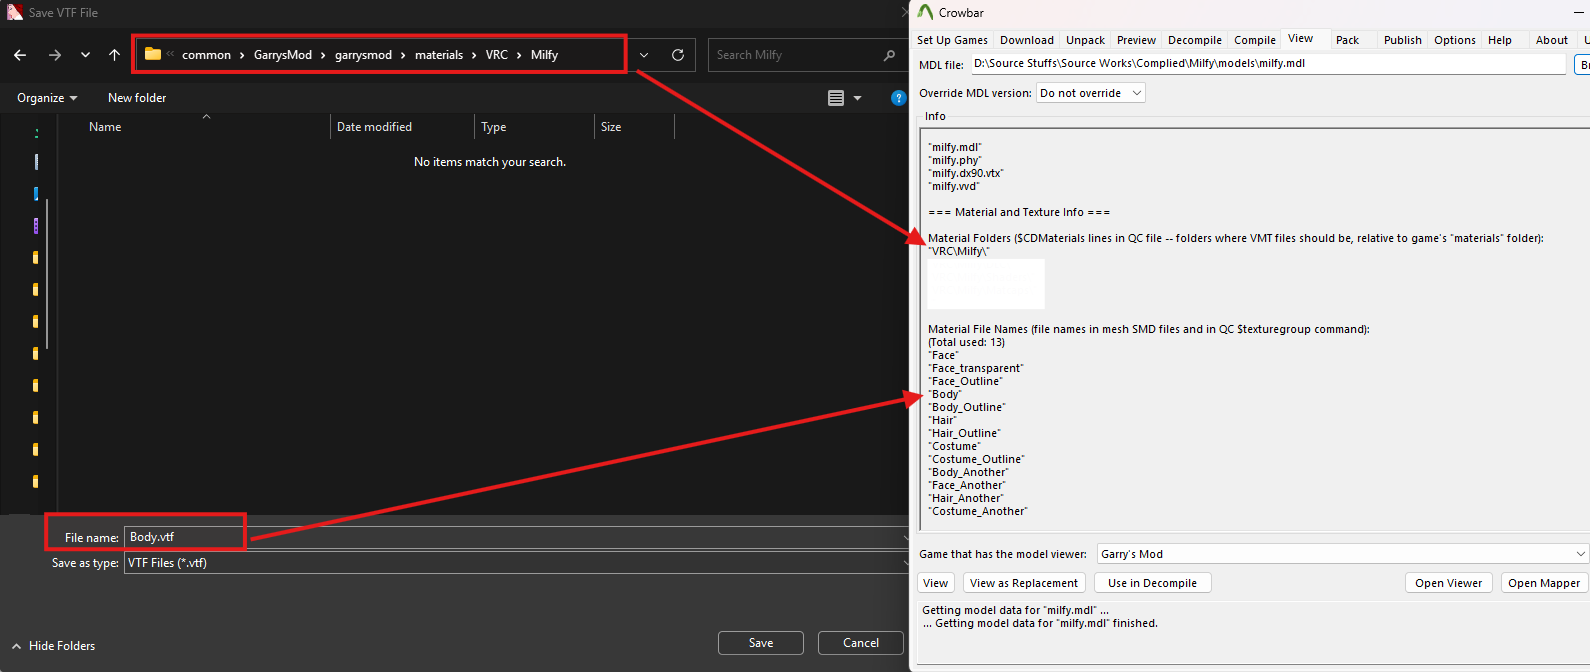Switch to the Help tab
The width and height of the screenshot is (1590, 672).
coord(1500,40)
